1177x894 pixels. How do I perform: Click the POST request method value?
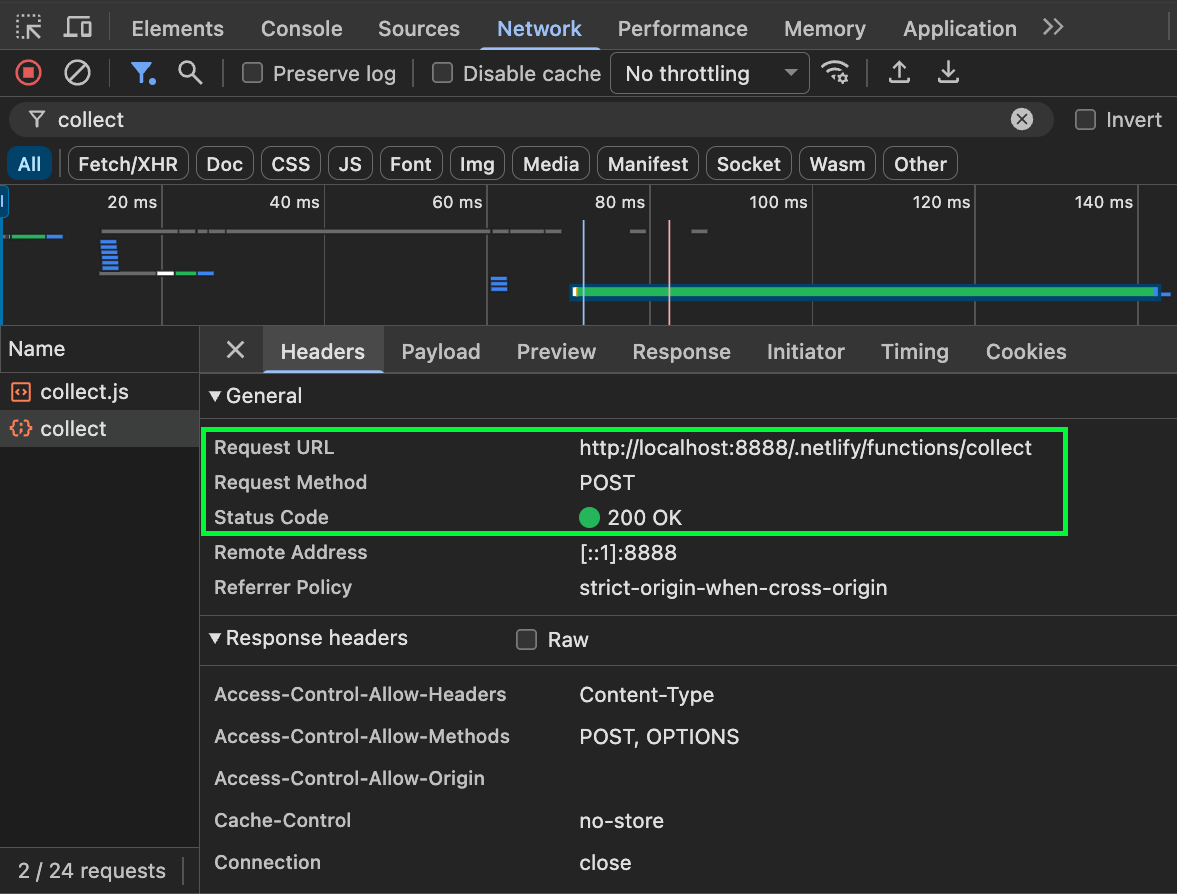tap(607, 483)
